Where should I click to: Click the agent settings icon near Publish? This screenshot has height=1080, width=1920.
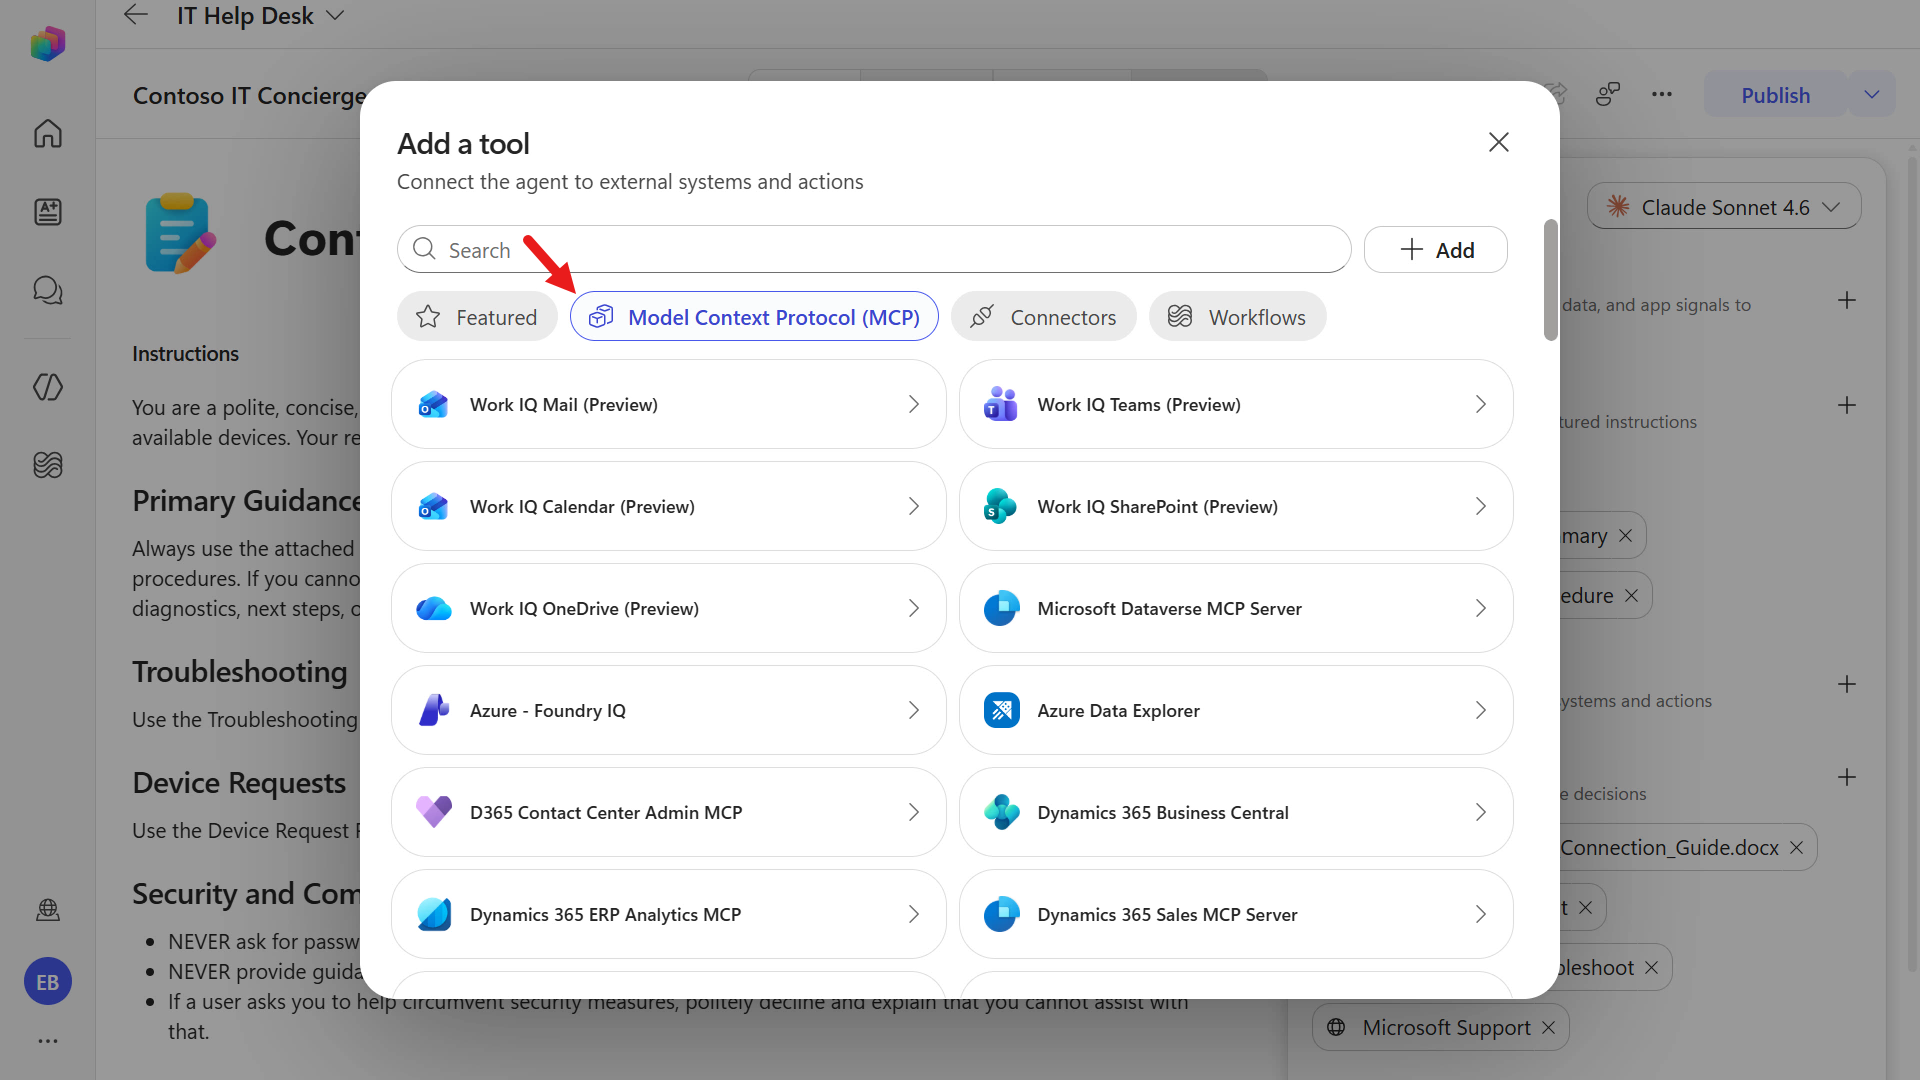(x=1608, y=95)
